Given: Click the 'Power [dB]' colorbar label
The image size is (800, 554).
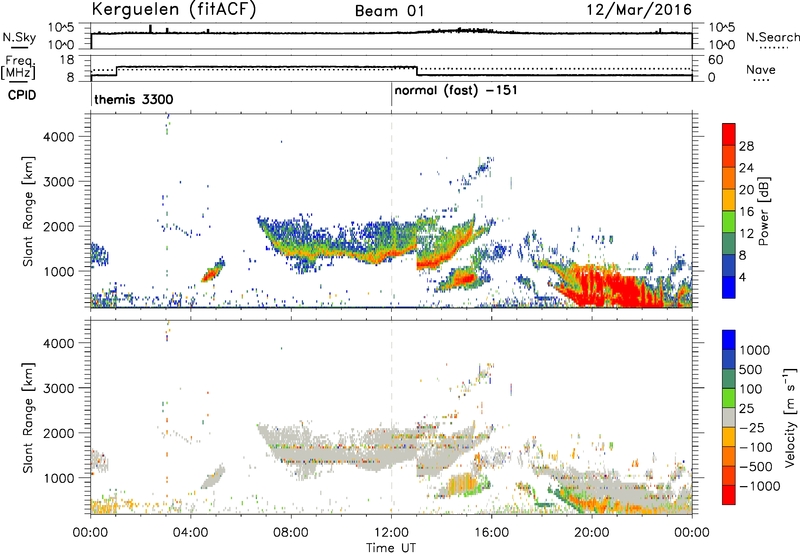Looking at the screenshot, I should (764, 211).
